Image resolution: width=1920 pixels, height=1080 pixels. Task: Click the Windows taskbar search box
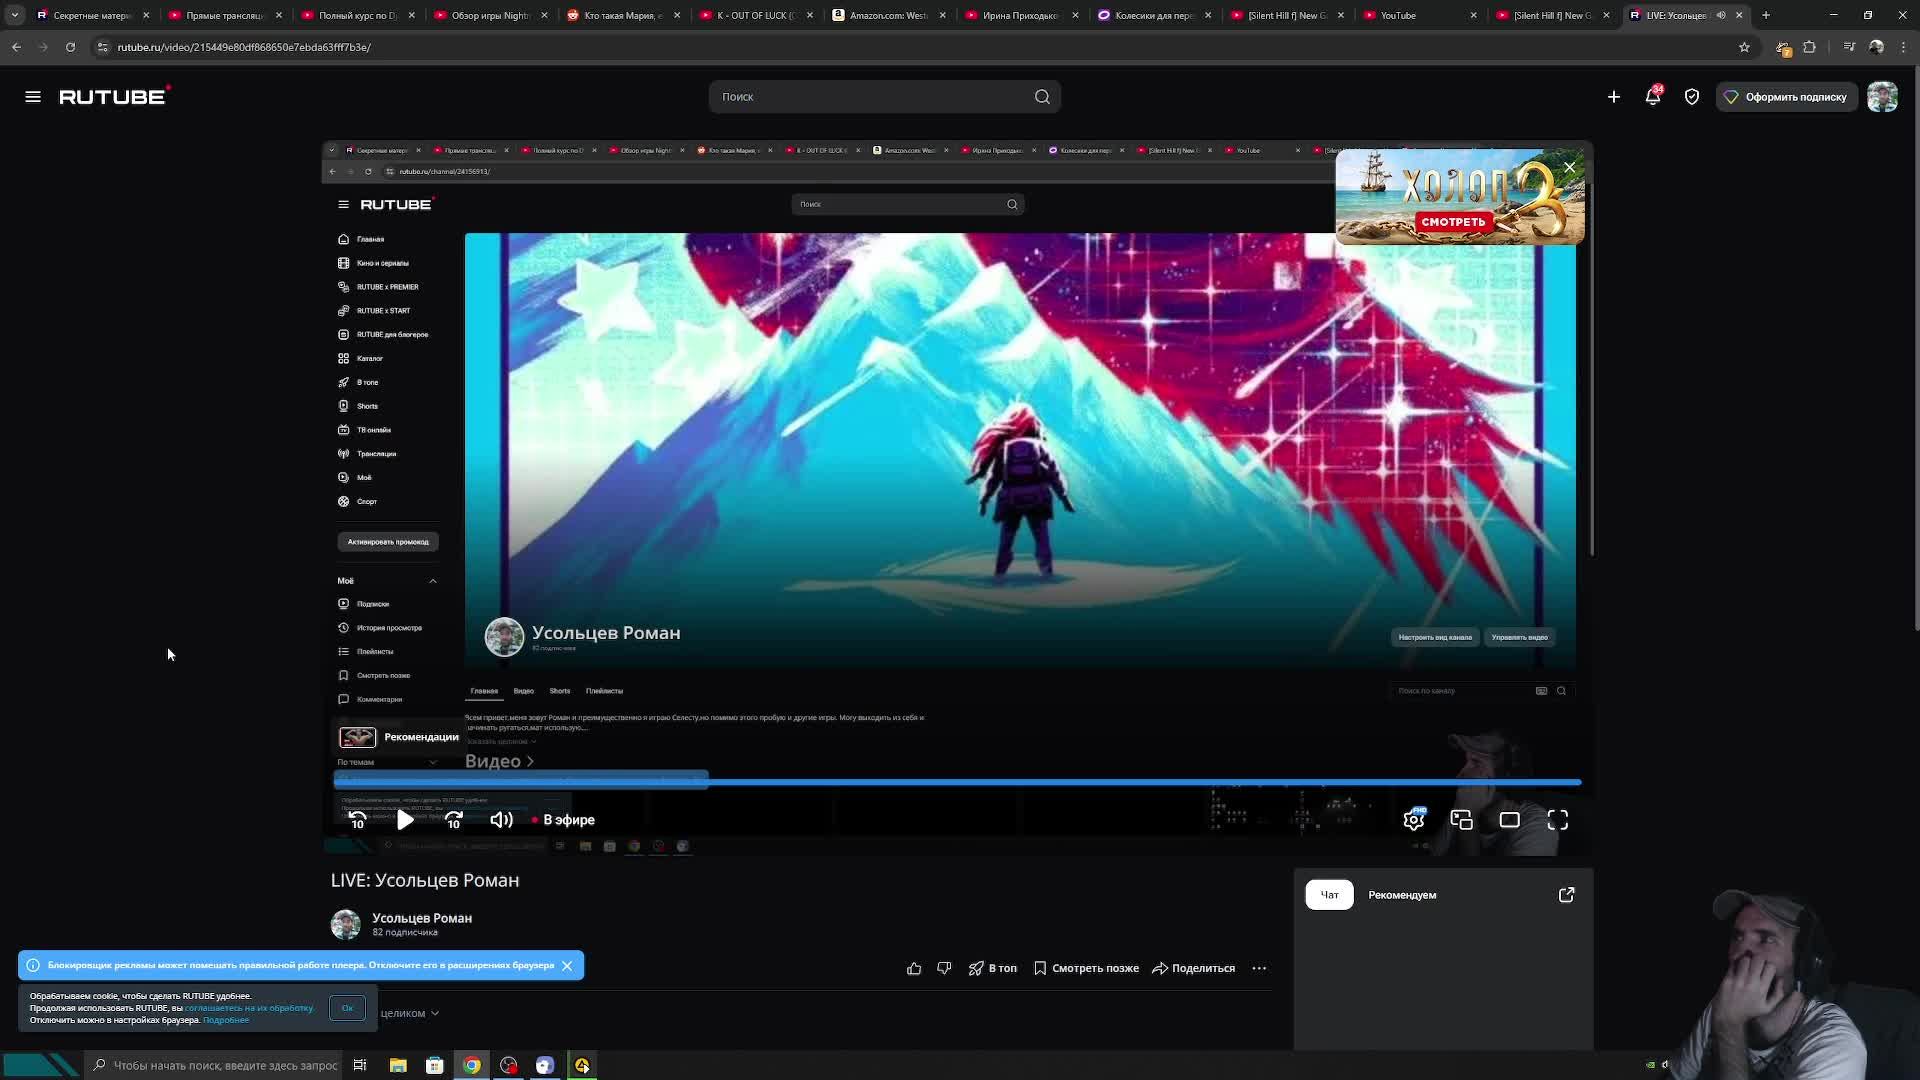(216, 1065)
